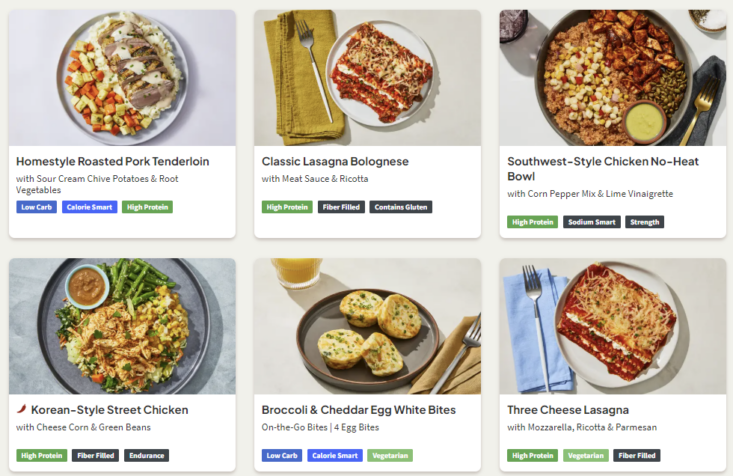Click the Contains Gluten tag
Screen dimensions: 733x476
point(401,207)
